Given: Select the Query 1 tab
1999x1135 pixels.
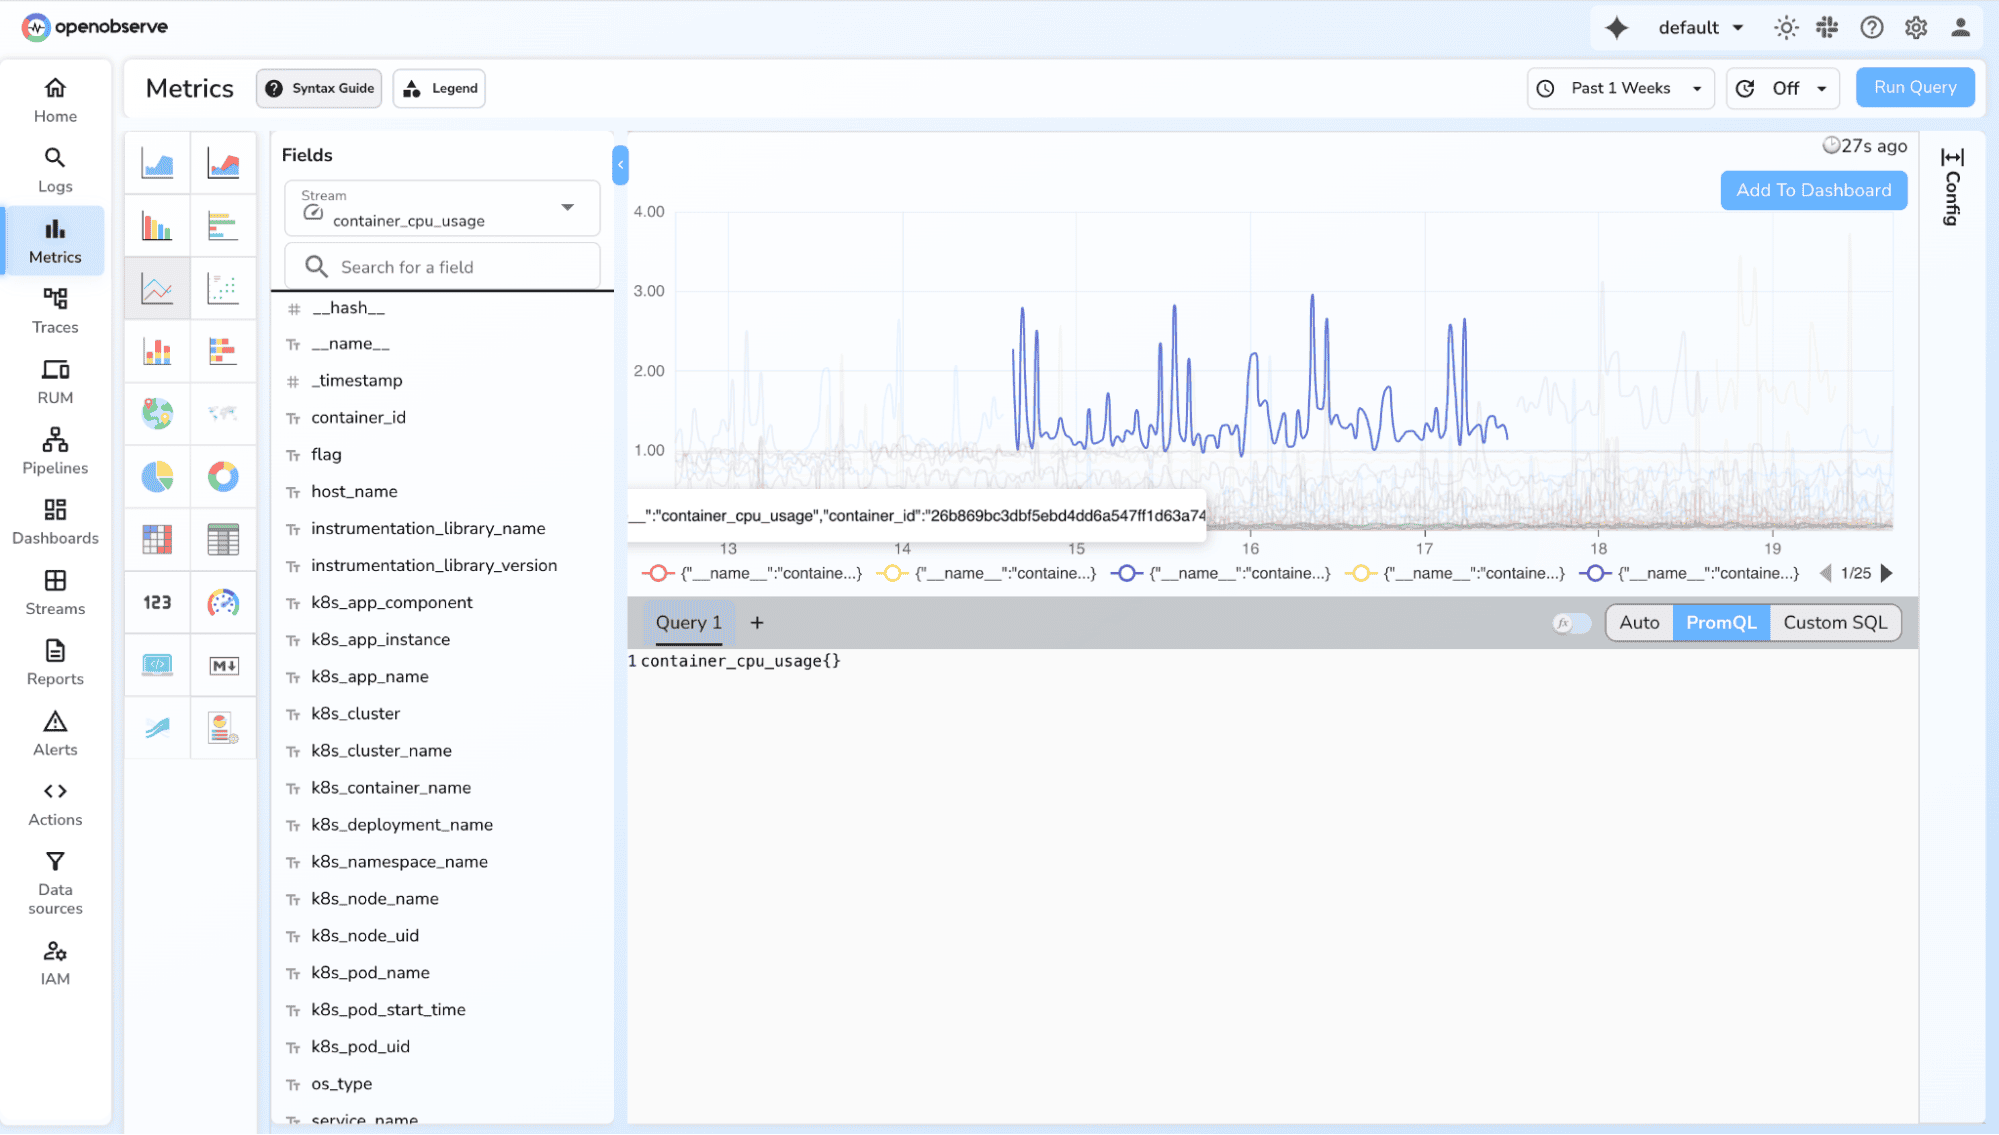Looking at the screenshot, I should [688, 623].
